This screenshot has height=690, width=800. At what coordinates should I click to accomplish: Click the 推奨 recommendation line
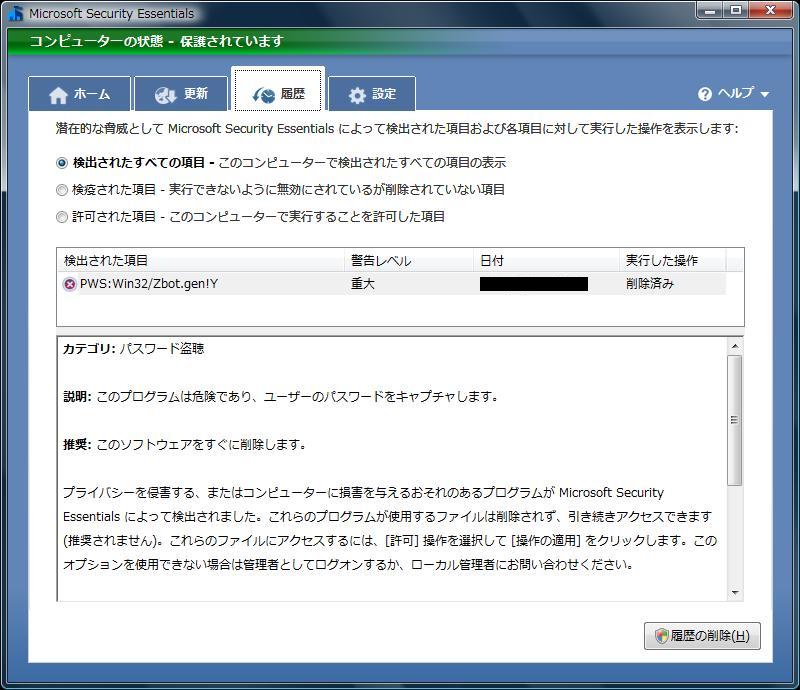point(185,445)
